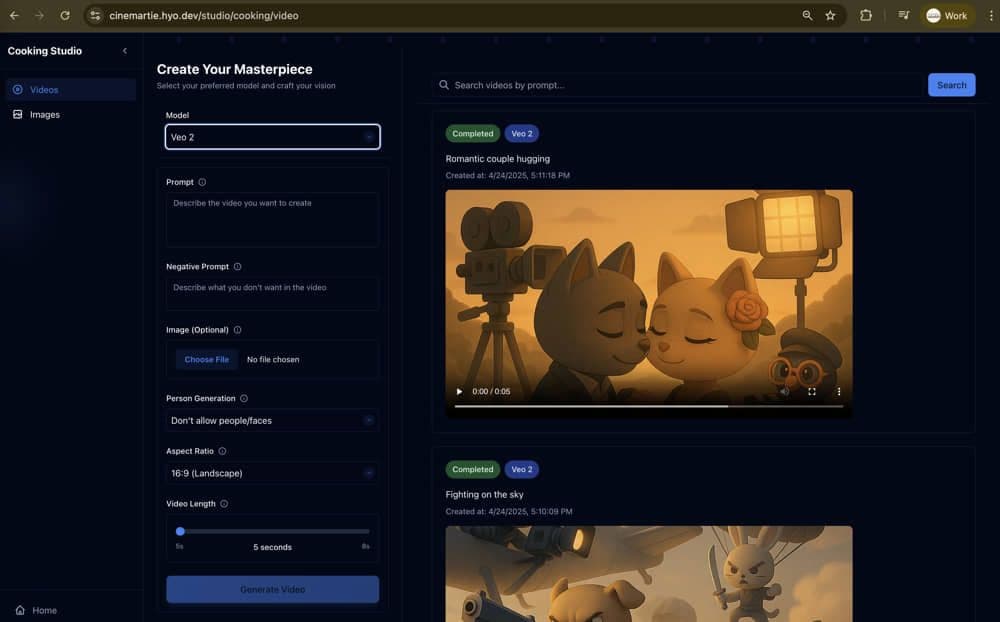Play the Romantic couple hugging video

click(460, 392)
